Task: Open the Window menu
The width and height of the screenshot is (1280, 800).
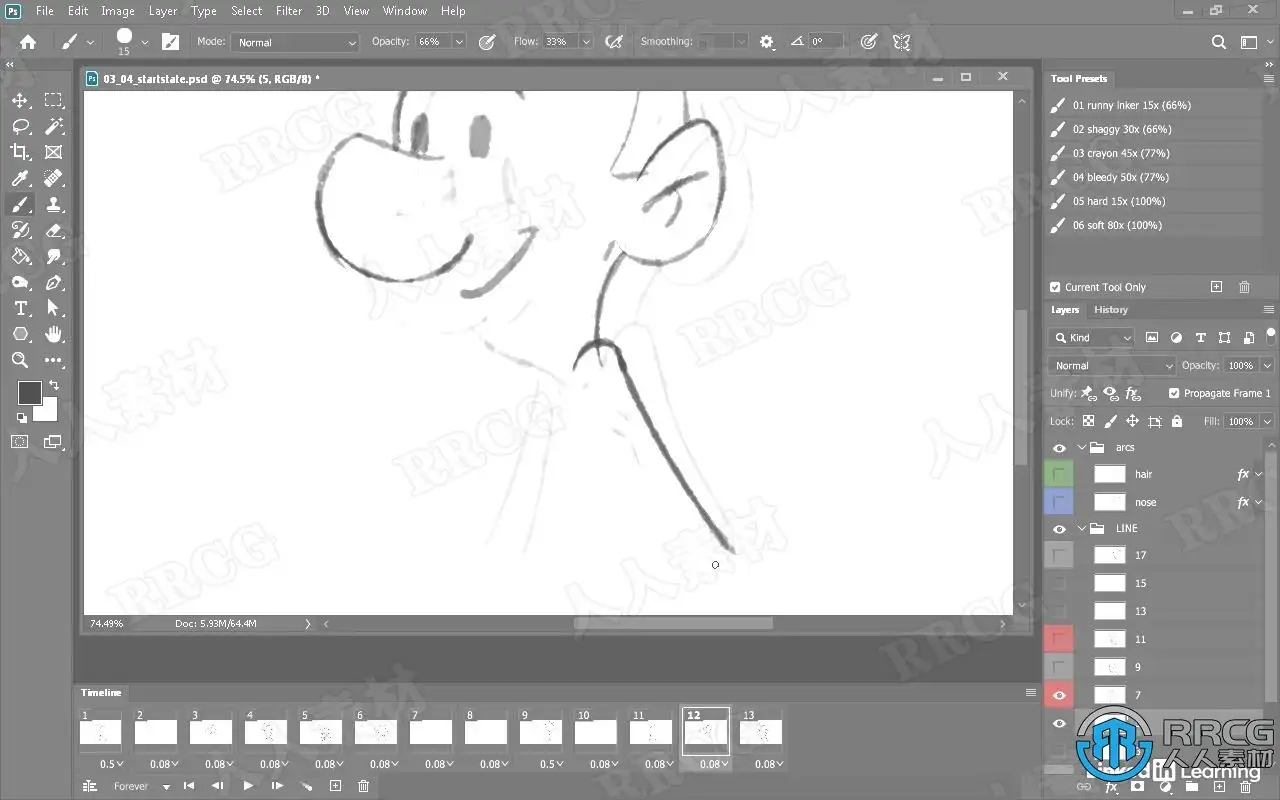Action: tap(405, 11)
